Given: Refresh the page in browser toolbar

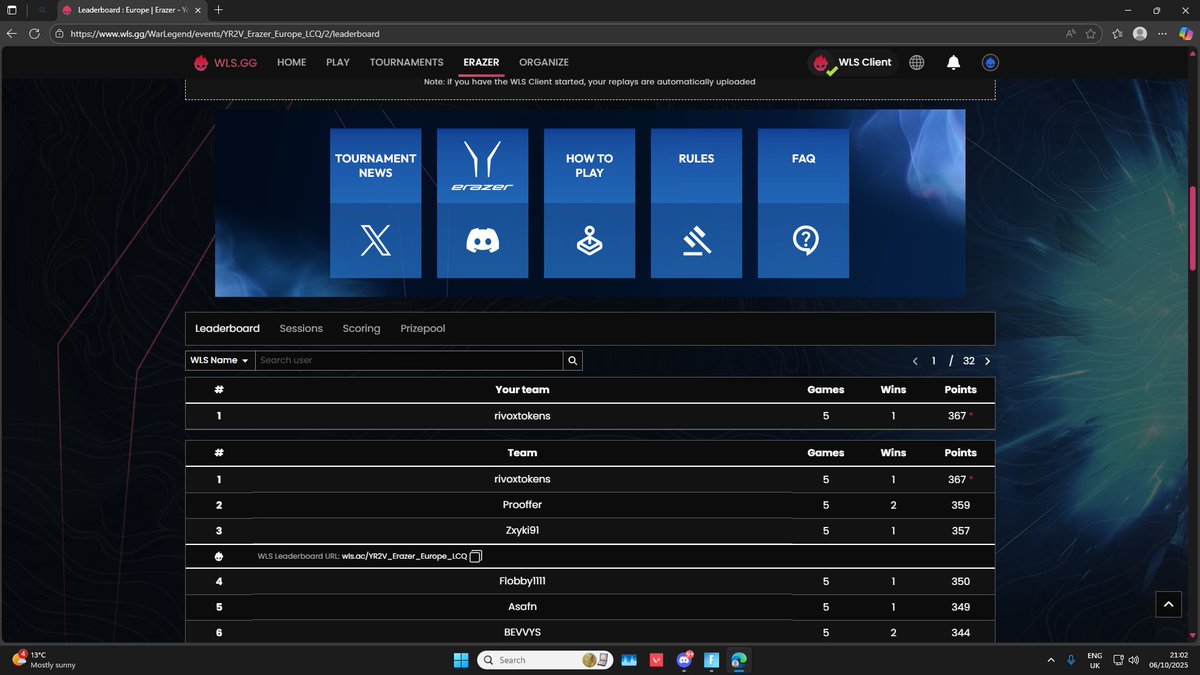Looking at the screenshot, I should pyautogui.click(x=34, y=33).
